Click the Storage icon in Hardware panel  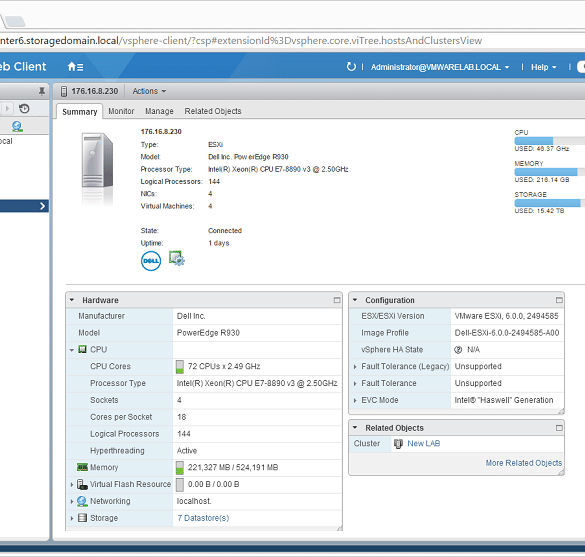[x=82, y=518]
